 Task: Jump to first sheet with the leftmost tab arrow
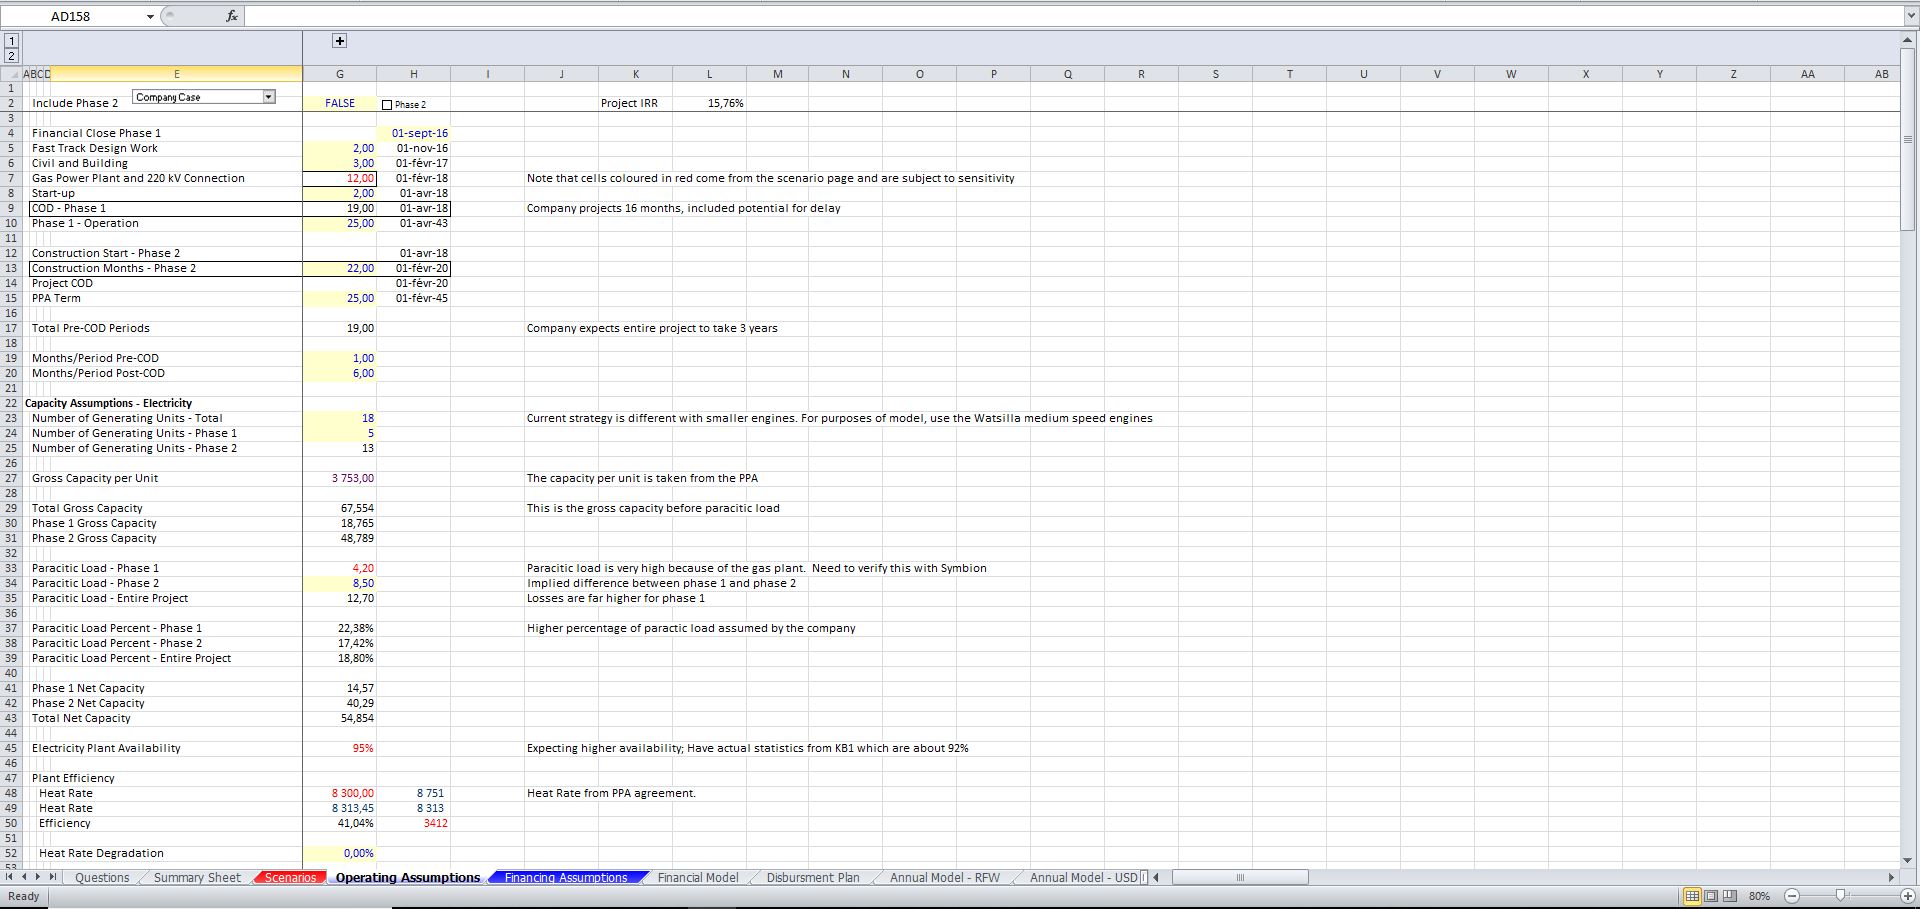(9, 877)
